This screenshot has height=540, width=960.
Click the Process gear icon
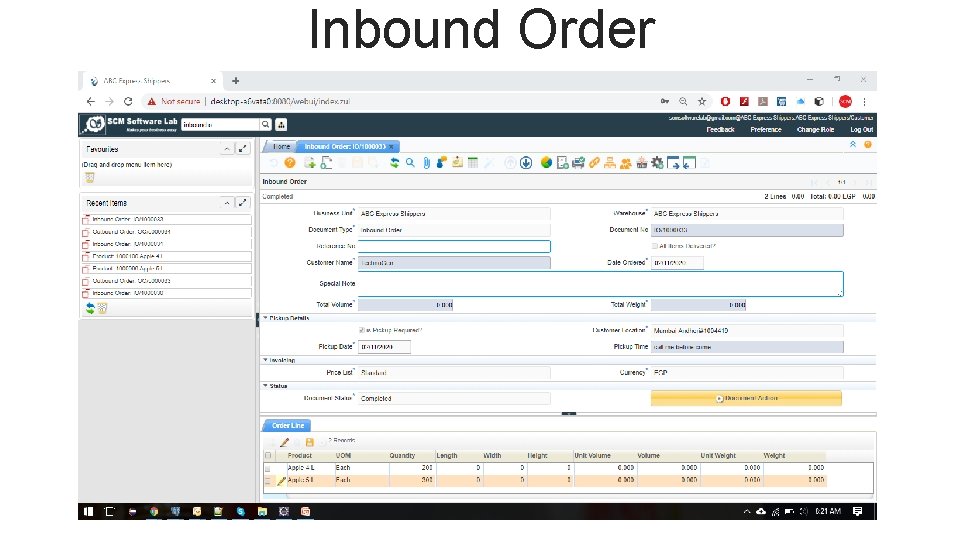[x=658, y=163]
